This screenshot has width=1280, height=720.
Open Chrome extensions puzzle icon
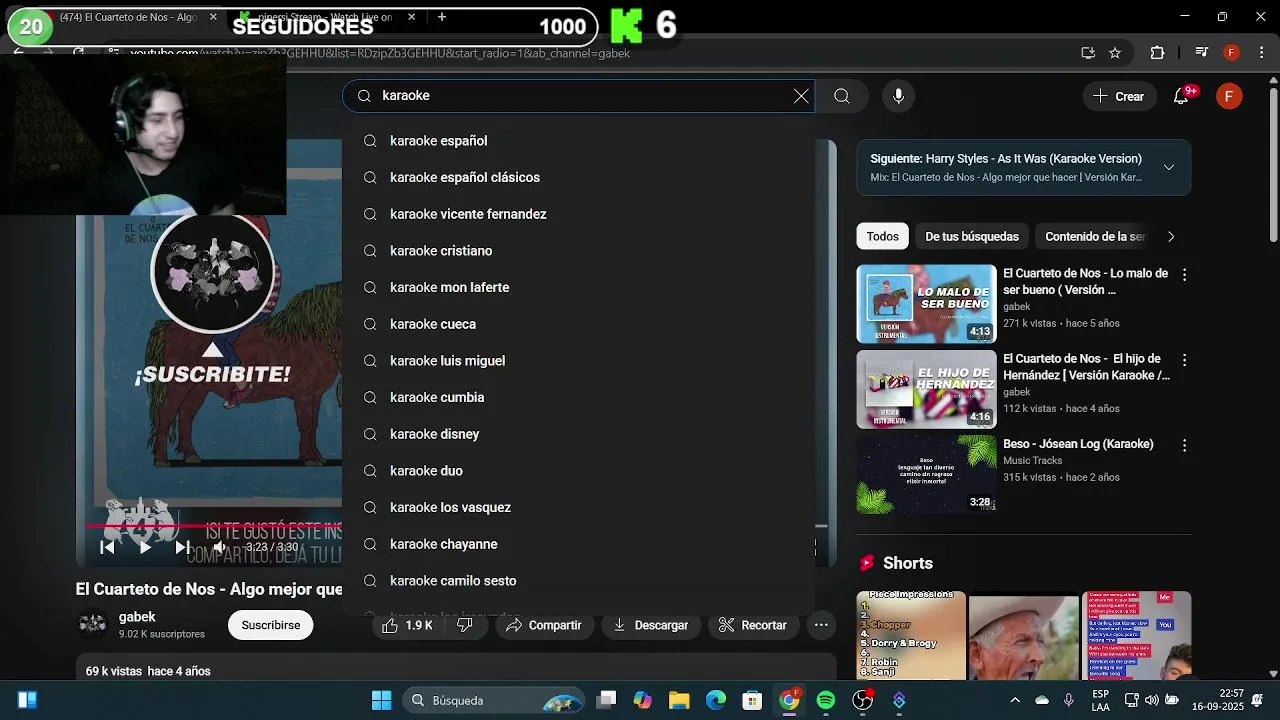click(1158, 53)
